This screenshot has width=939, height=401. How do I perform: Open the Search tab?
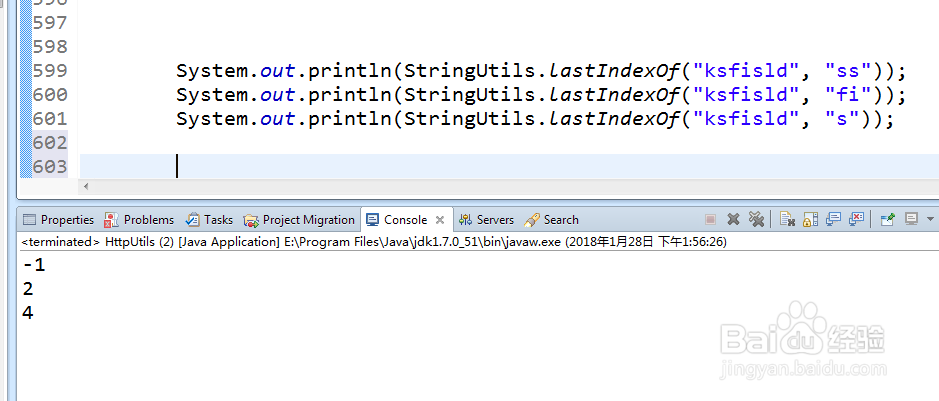tap(552, 220)
